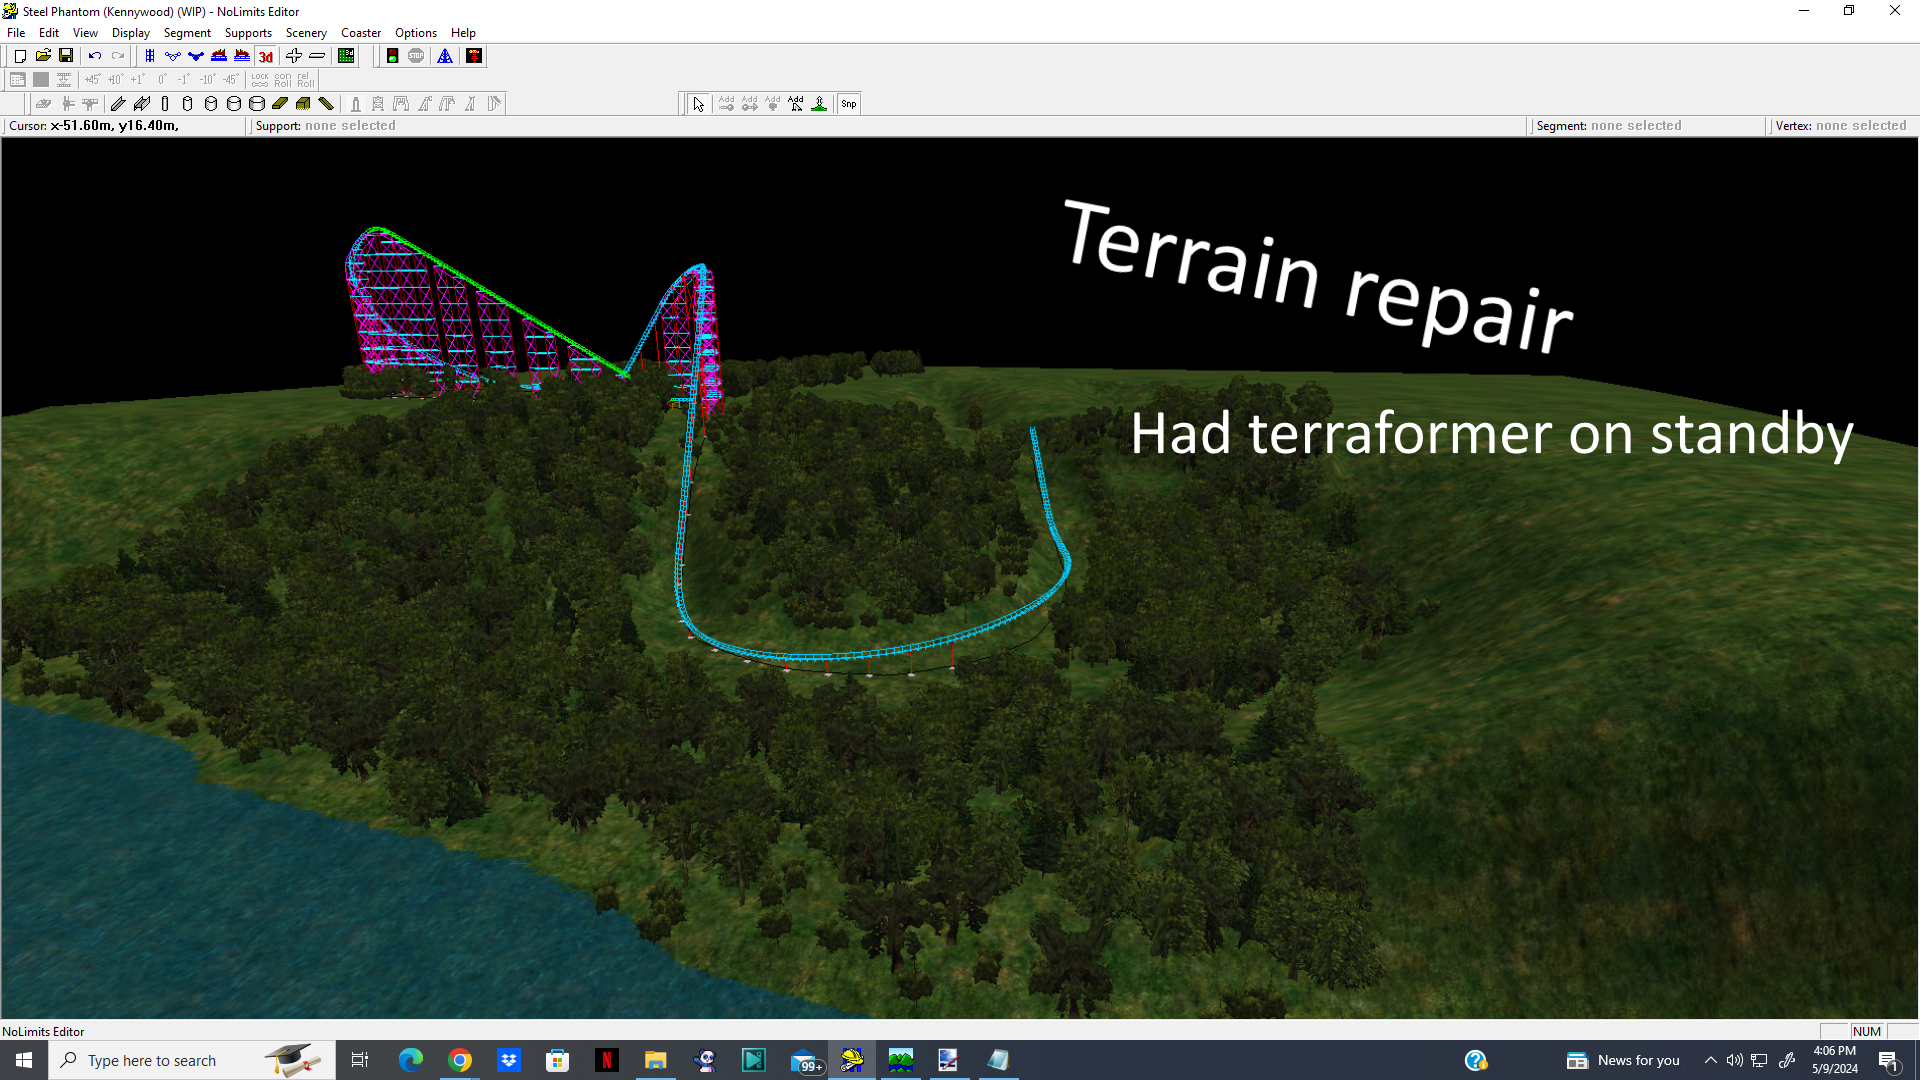Show hidden system tray icons chevron
The image size is (1920, 1080).
tap(1711, 1060)
